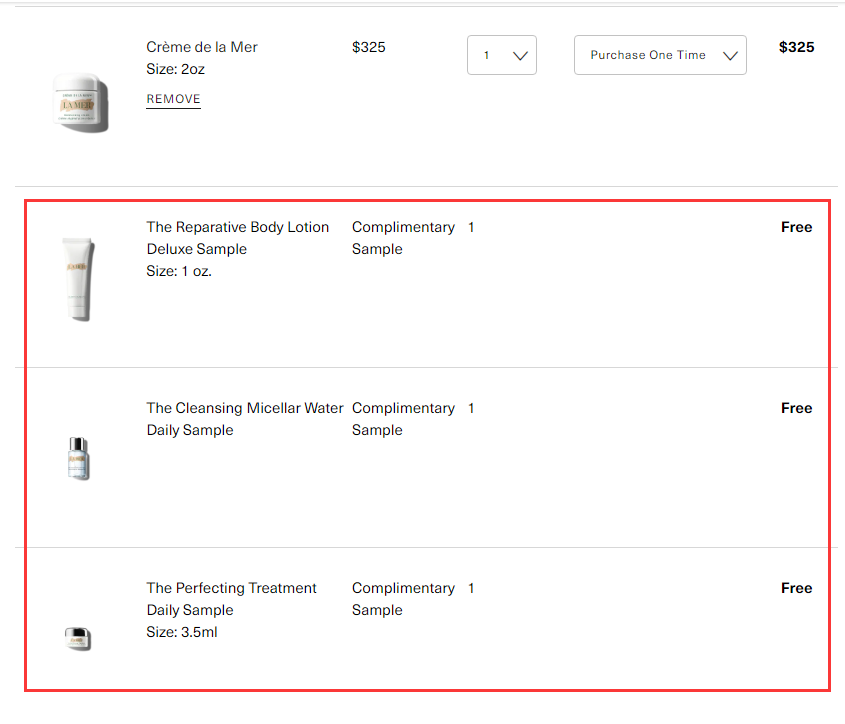
Task: Expand the Purchase One Time dropdown
Action: 660,55
